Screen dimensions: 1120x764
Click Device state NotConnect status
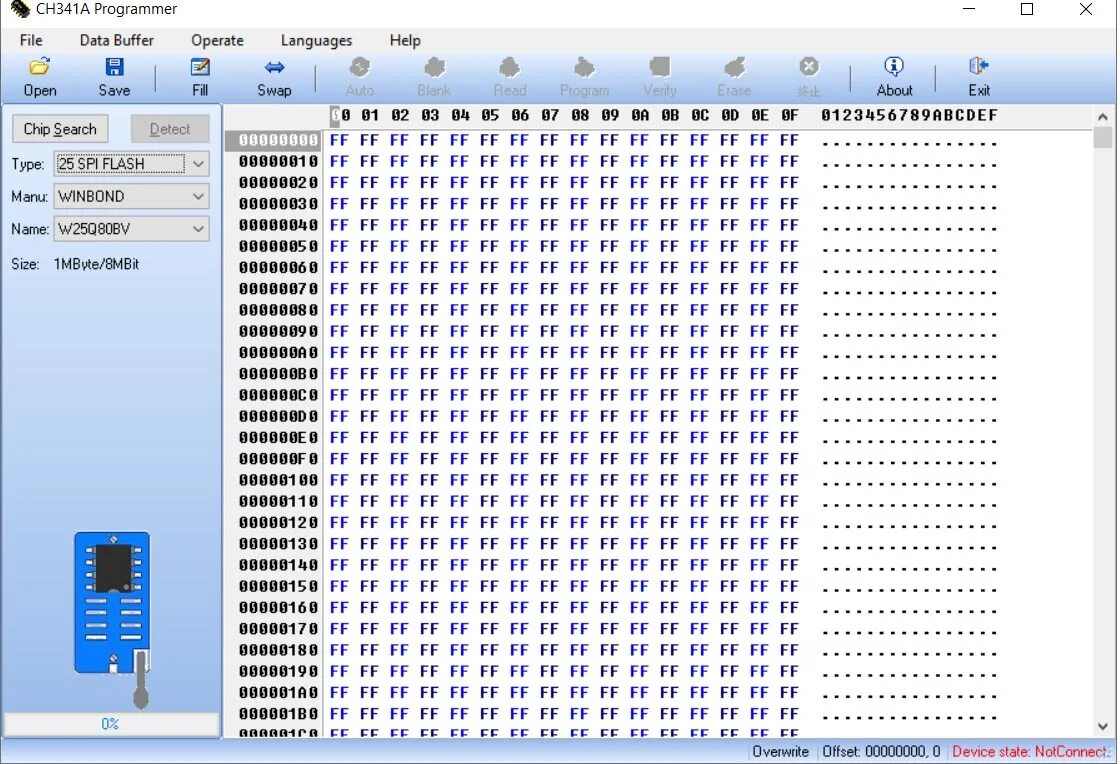point(1029,751)
